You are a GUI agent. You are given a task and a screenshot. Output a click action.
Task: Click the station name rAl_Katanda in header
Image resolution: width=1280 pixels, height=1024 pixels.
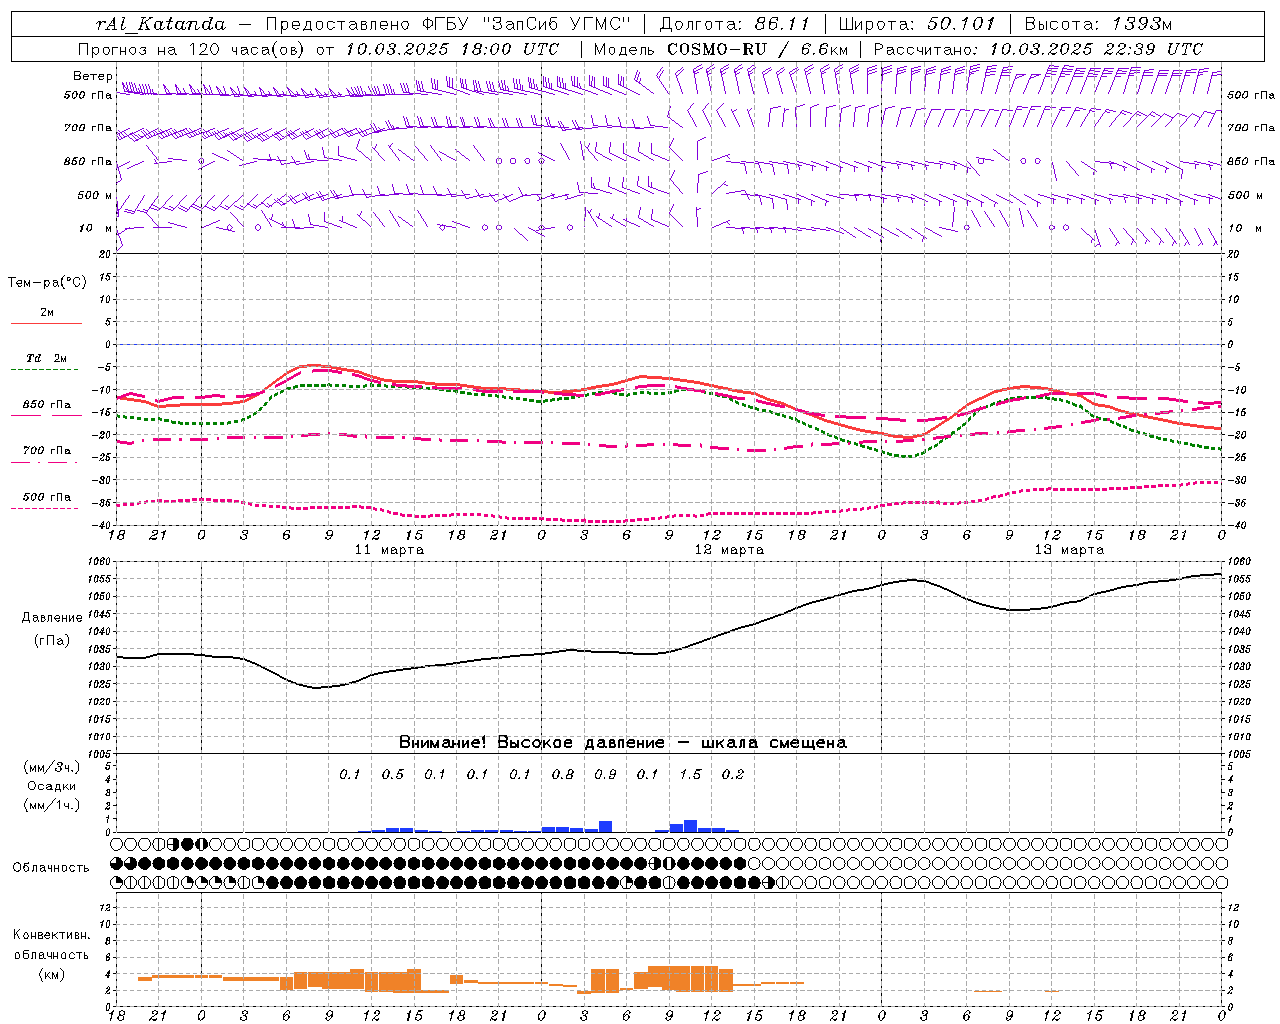coord(161,23)
